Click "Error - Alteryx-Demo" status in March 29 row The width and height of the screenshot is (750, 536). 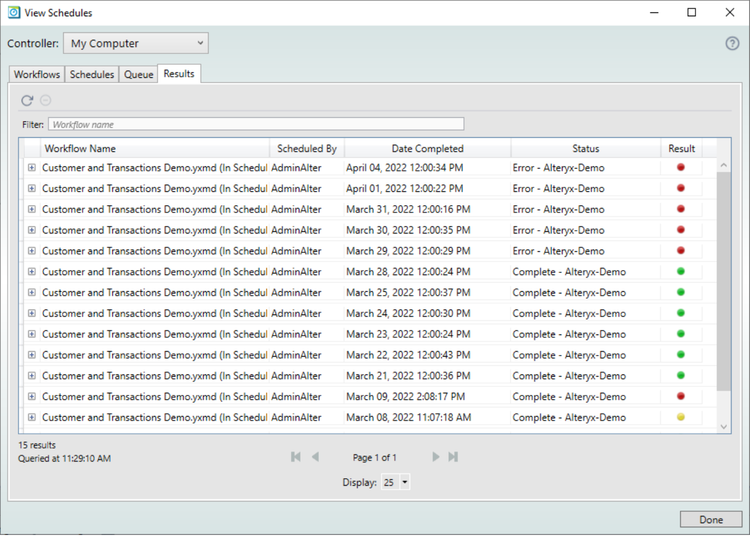pos(559,251)
